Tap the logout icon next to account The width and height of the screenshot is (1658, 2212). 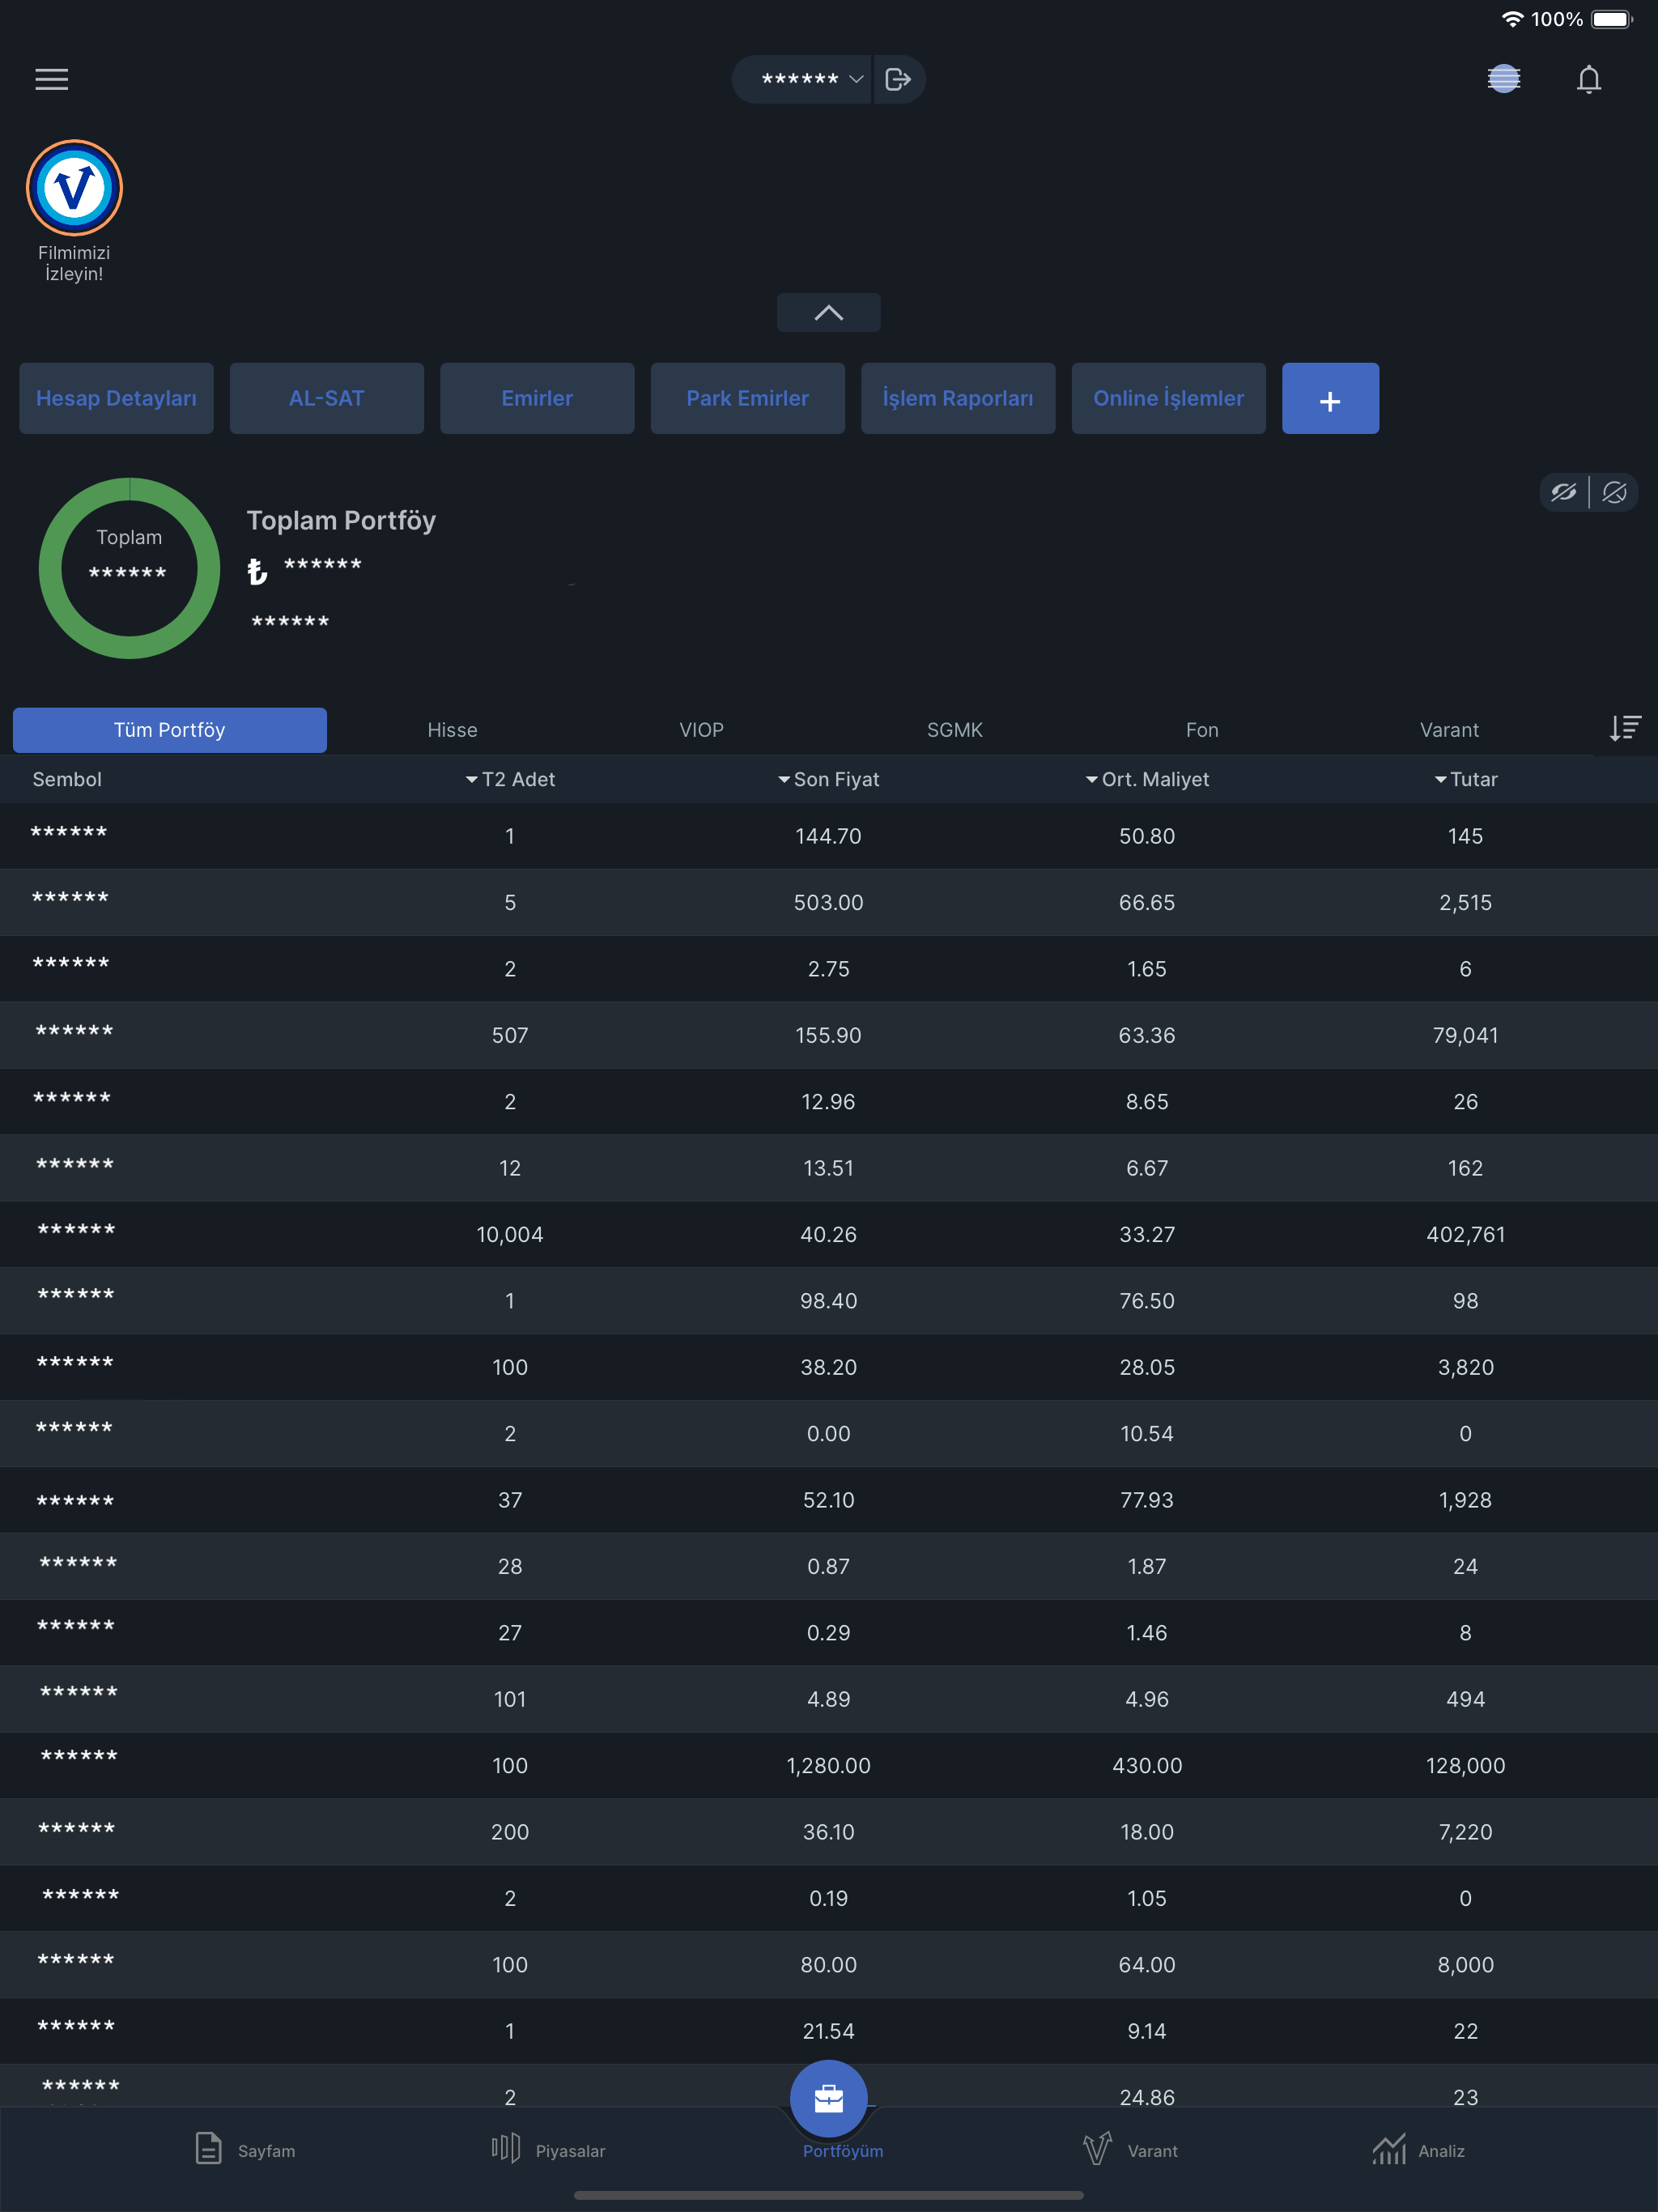pyautogui.click(x=898, y=79)
